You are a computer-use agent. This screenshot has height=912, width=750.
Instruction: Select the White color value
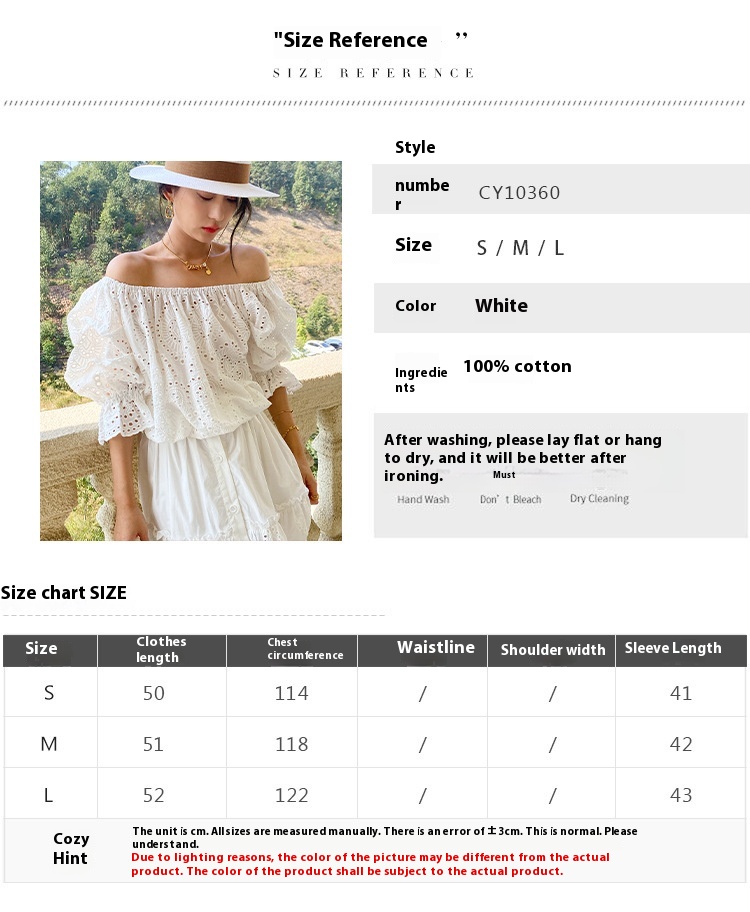[501, 306]
